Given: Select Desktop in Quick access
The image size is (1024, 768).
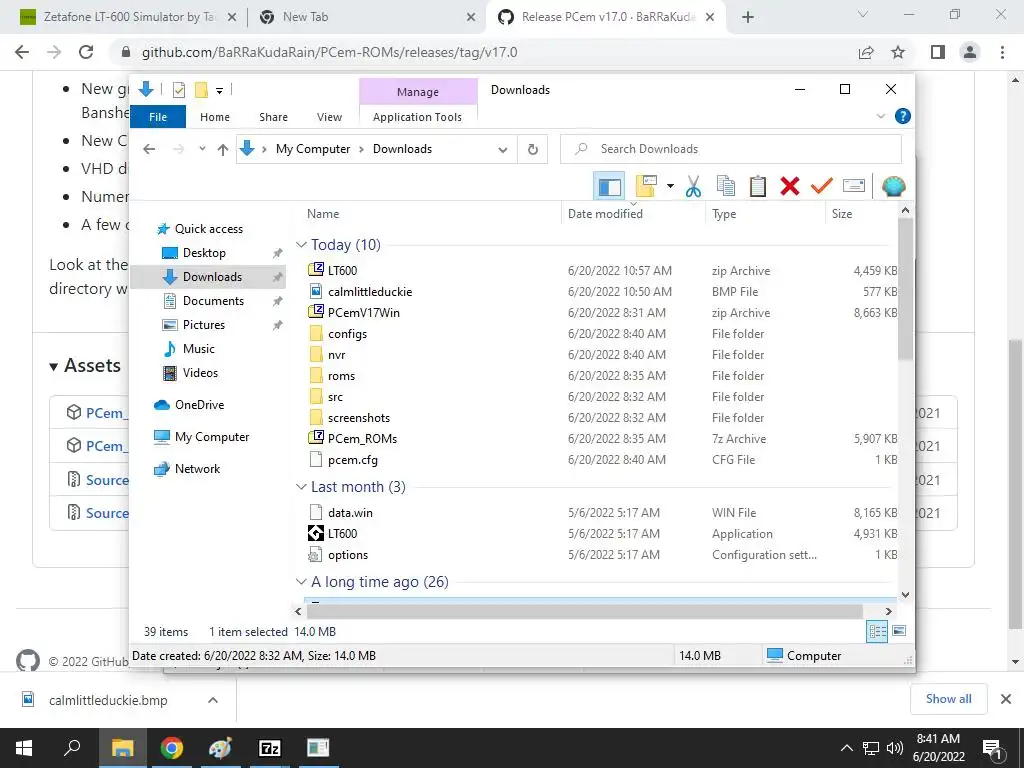Looking at the screenshot, I should pos(204,253).
